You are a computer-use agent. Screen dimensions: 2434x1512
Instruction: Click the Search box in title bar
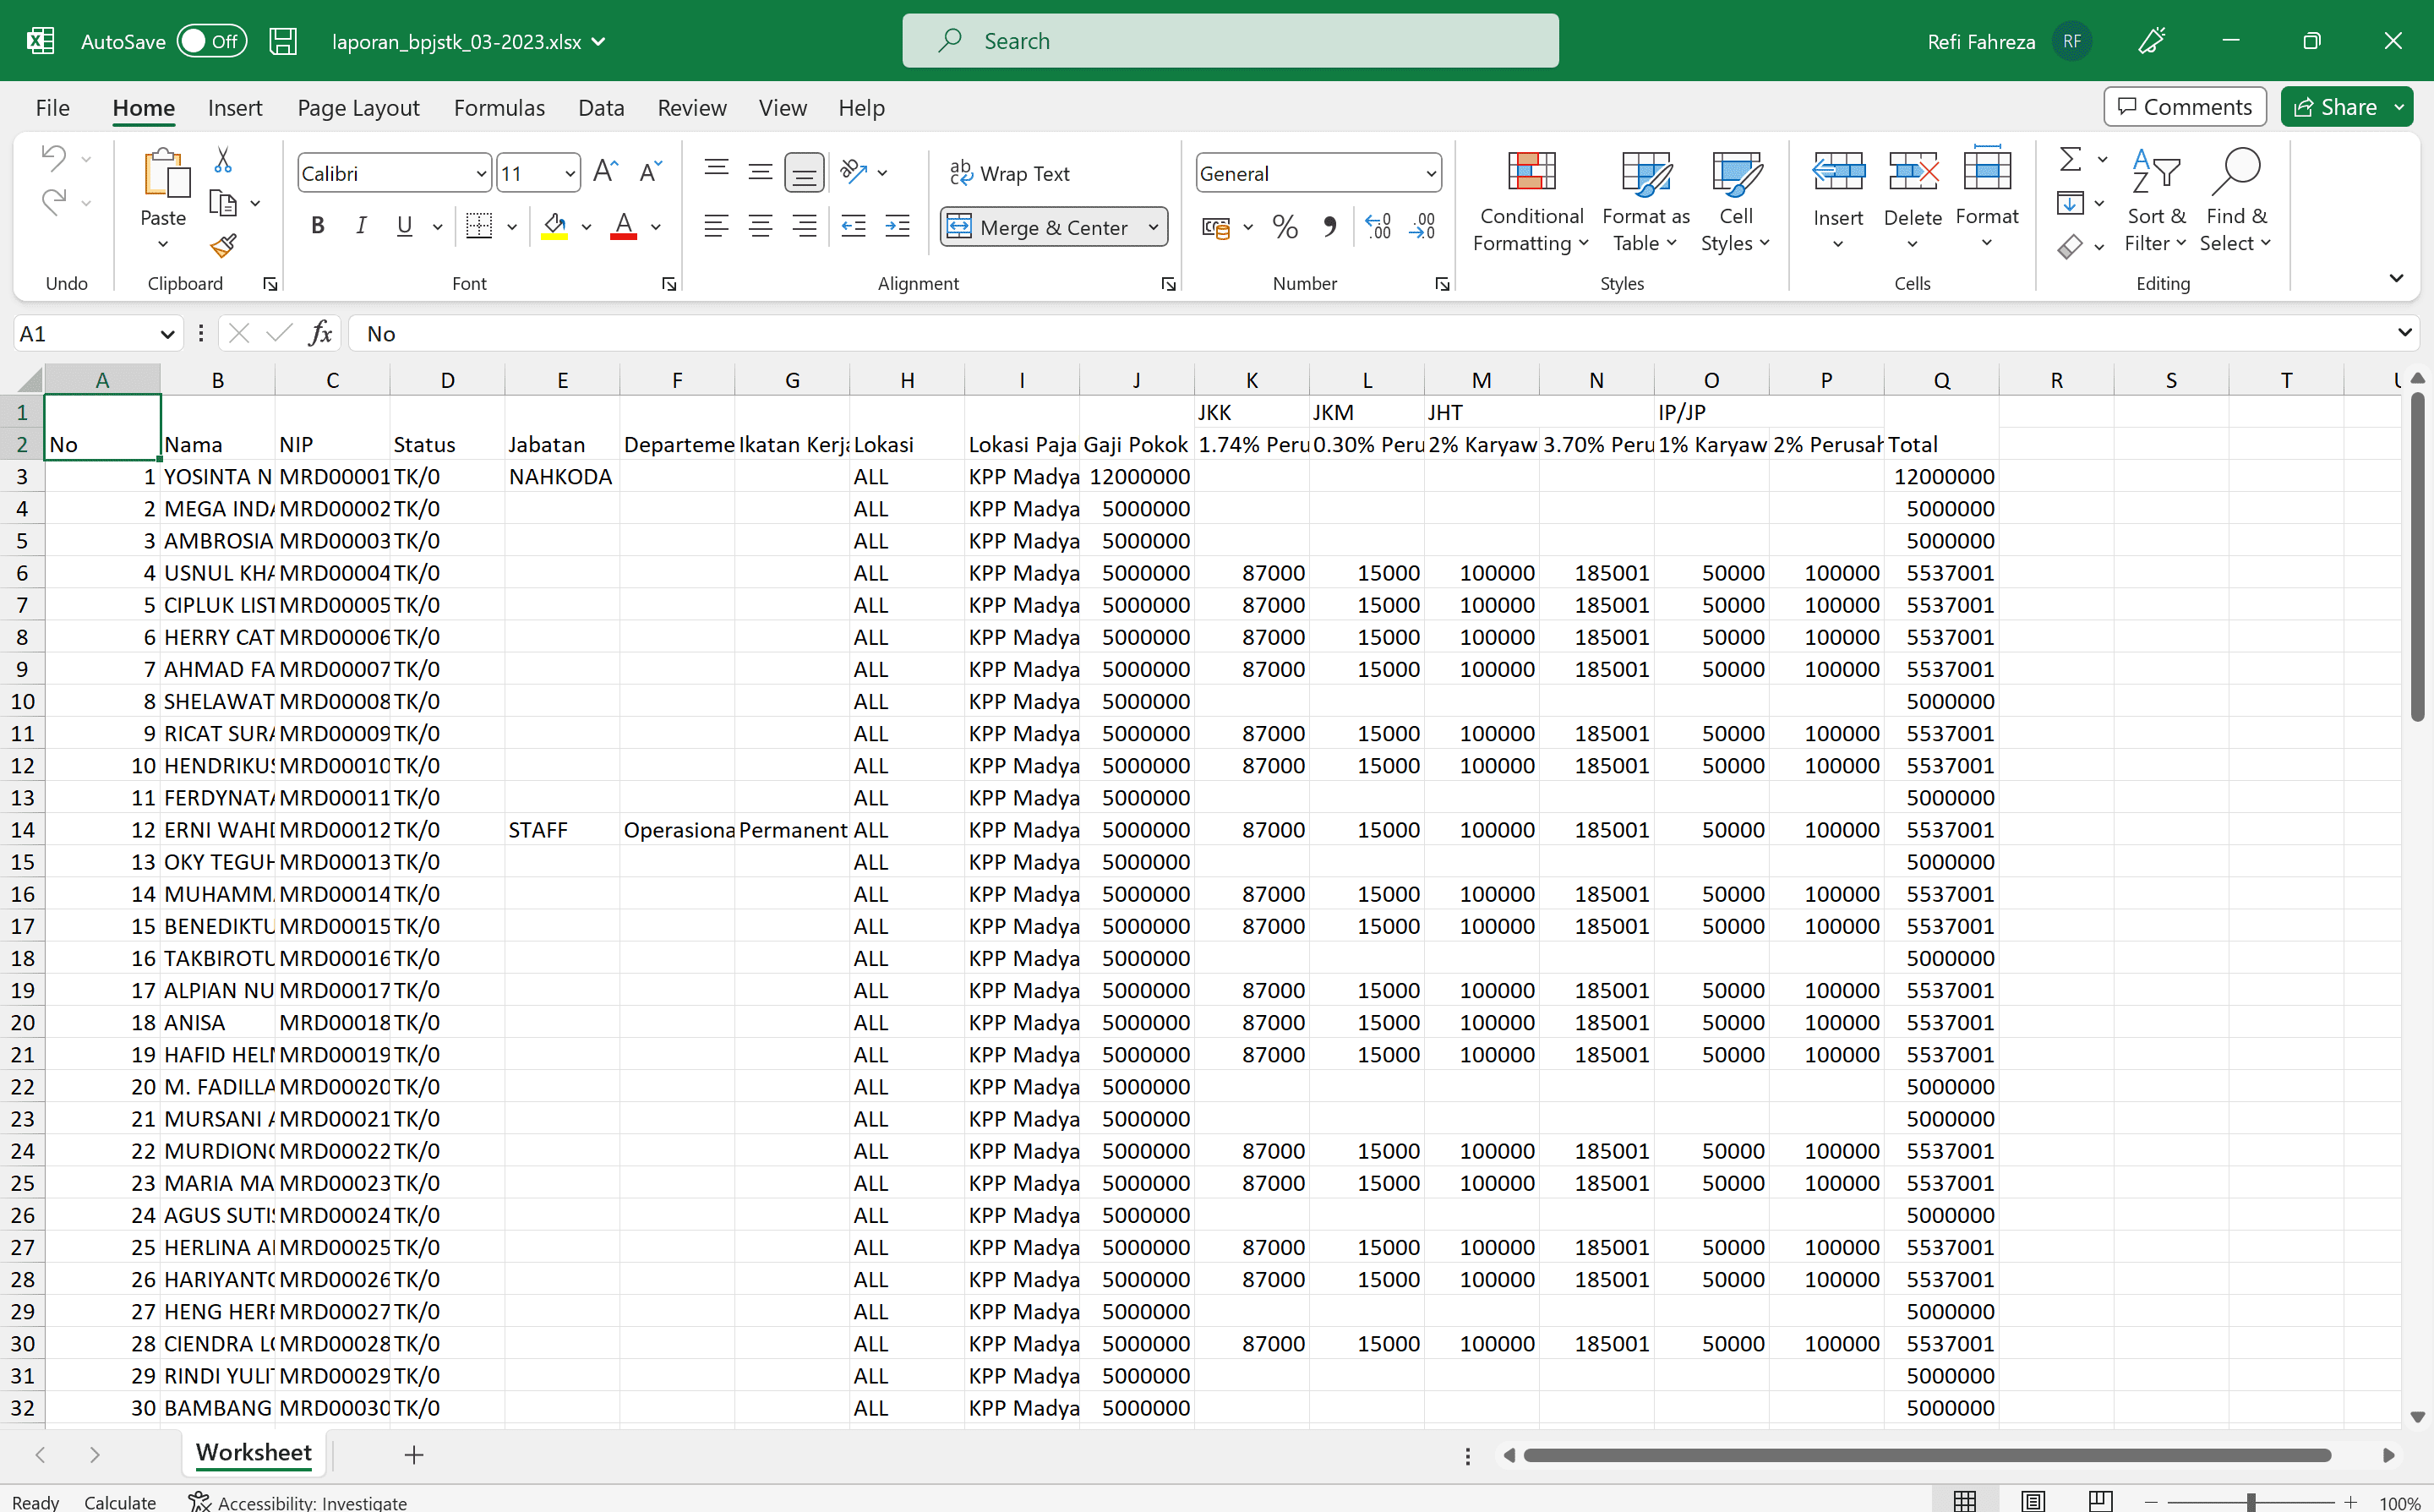[1230, 41]
